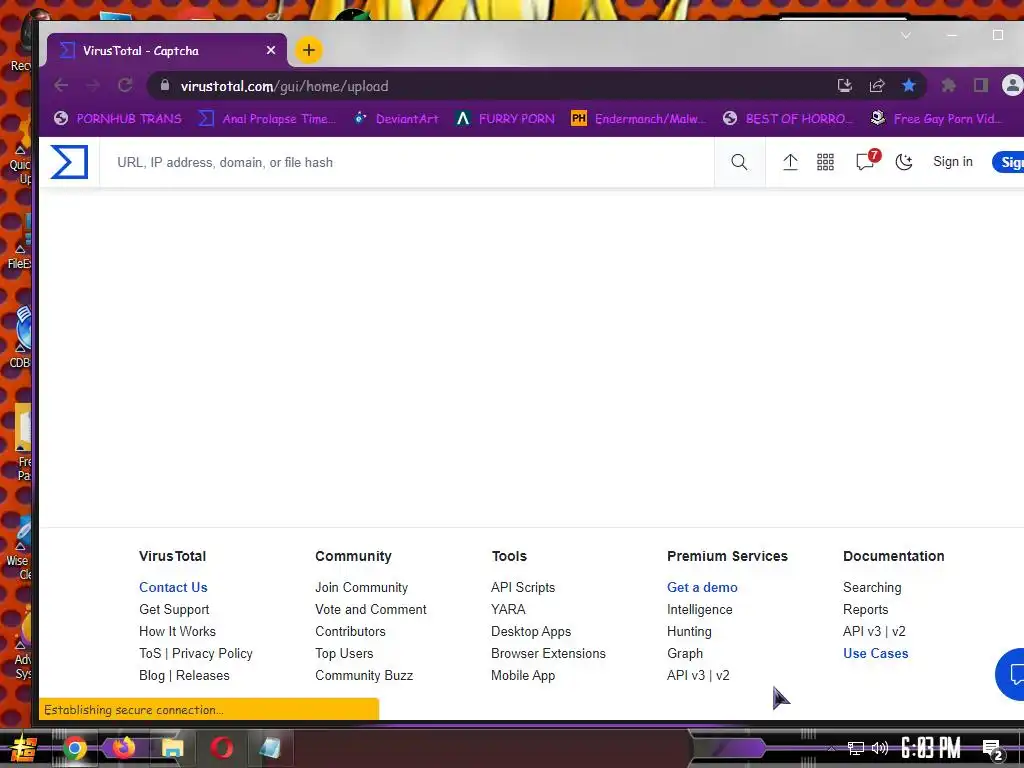1024x768 pixels.
Task: Open the profile avatar icon
Action: coord(1012,86)
